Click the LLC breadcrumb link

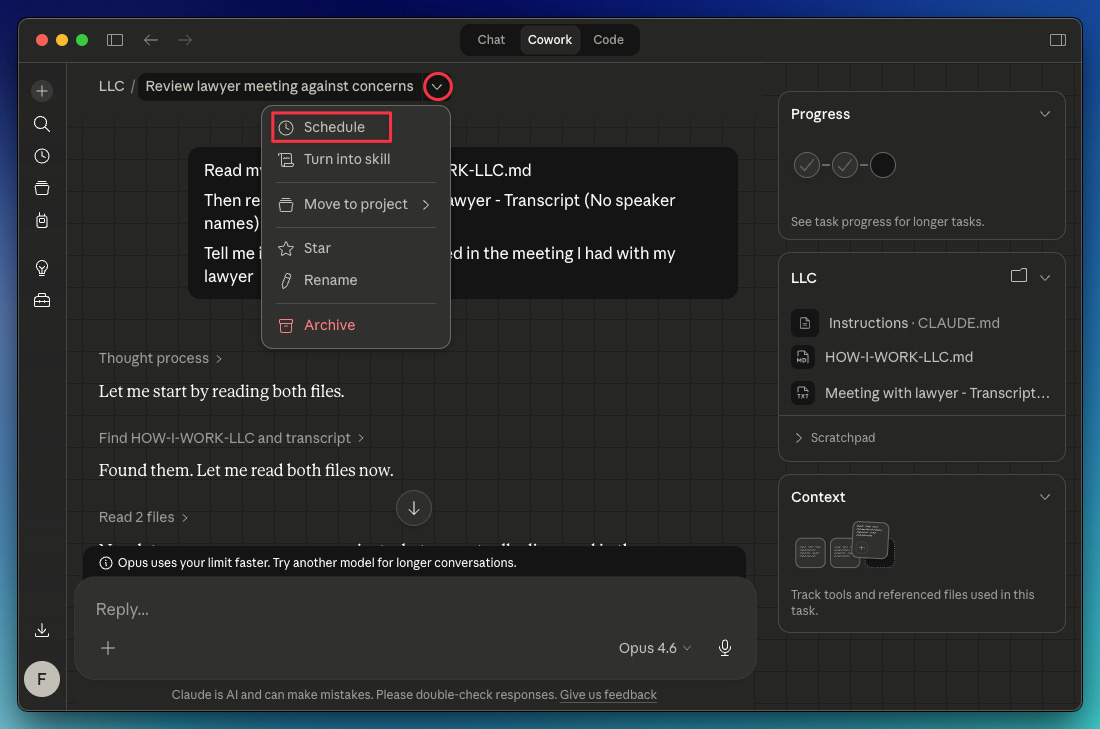pyautogui.click(x=111, y=86)
